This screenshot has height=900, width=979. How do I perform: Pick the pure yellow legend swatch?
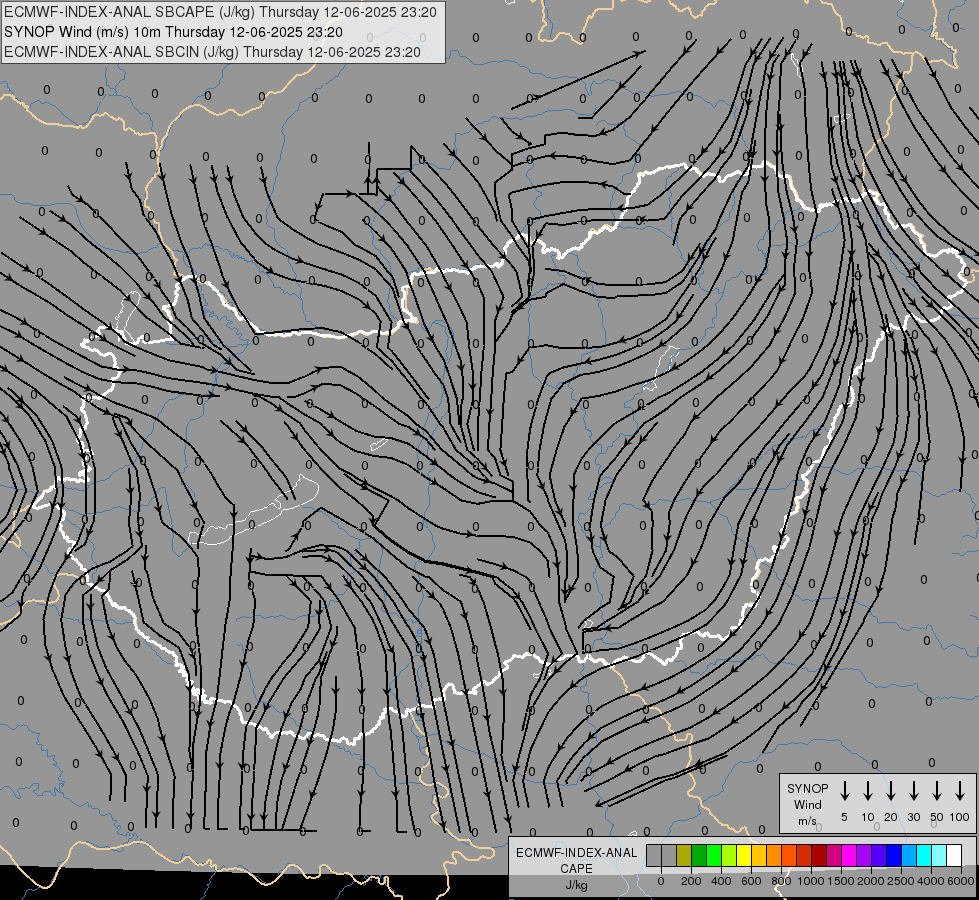click(744, 855)
